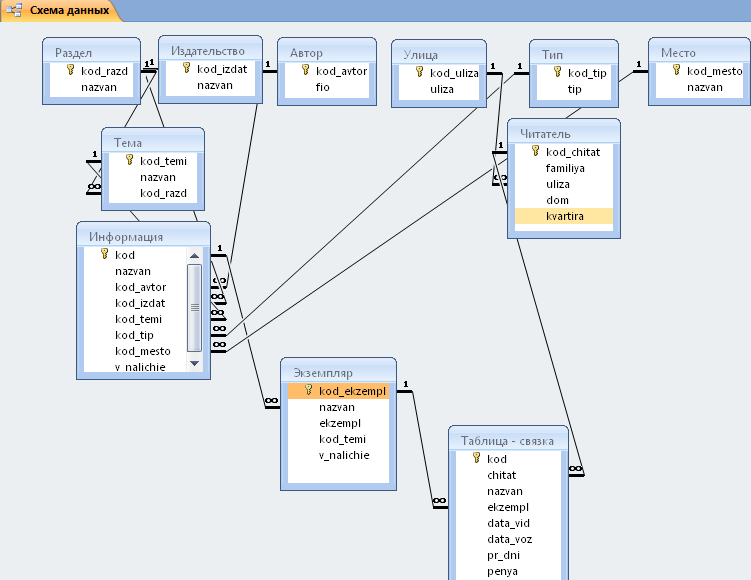Select the Информация table title
This screenshot has width=751, height=580.
(126, 237)
